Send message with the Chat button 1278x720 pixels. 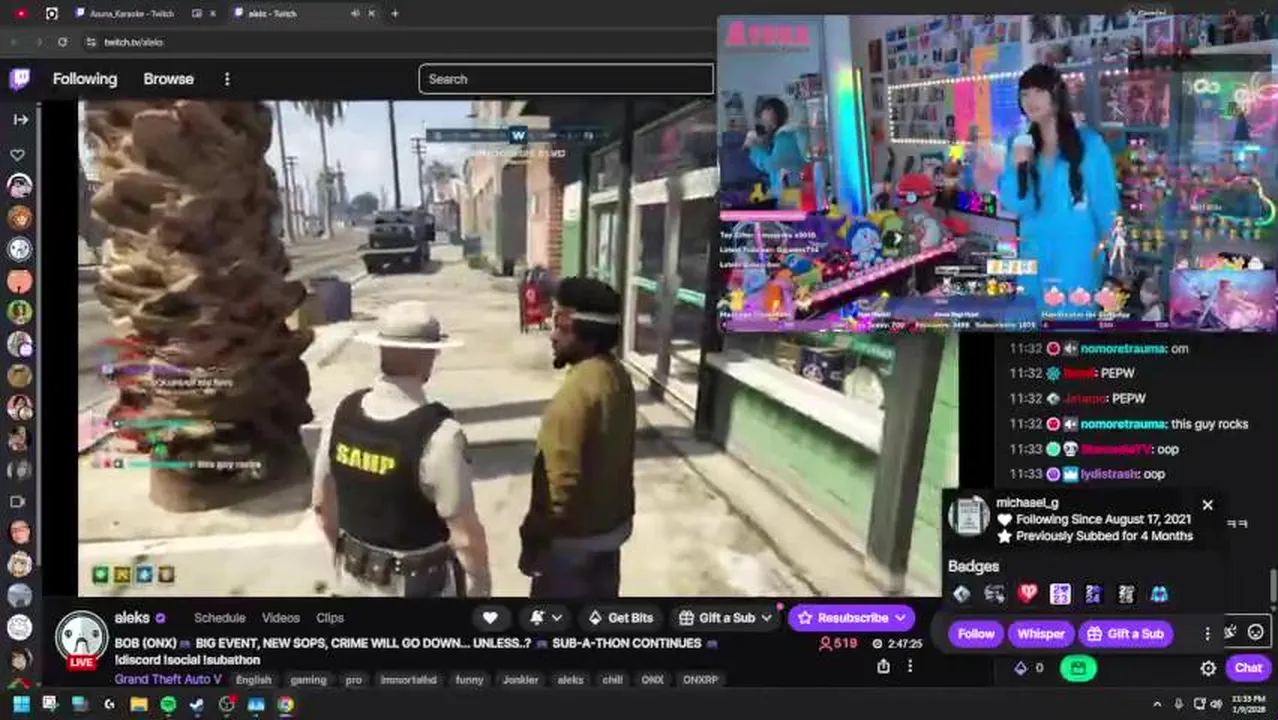(1248, 668)
